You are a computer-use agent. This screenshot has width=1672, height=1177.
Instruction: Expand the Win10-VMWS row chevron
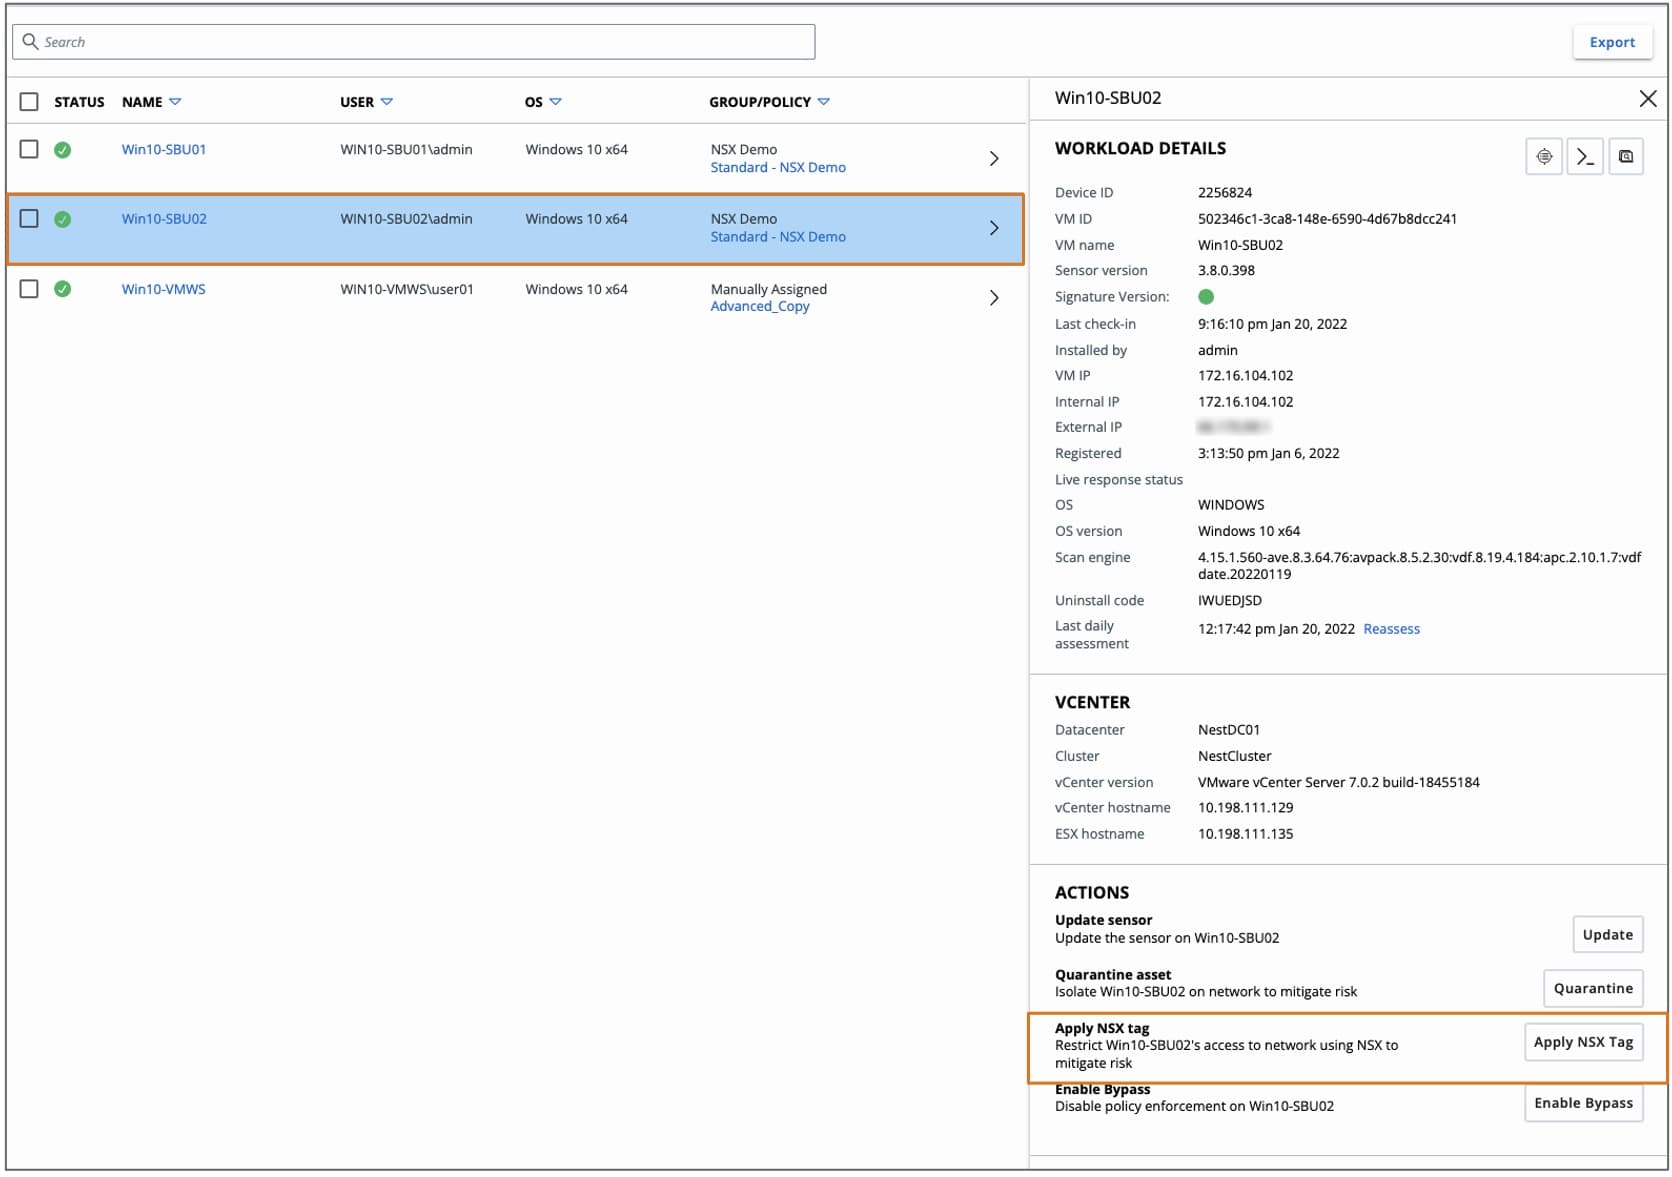click(993, 298)
